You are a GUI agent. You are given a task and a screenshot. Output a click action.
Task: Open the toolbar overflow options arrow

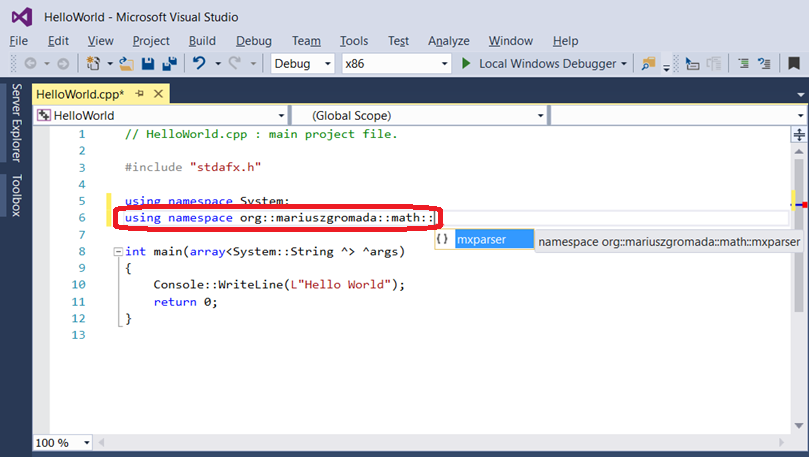[x=666, y=67]
